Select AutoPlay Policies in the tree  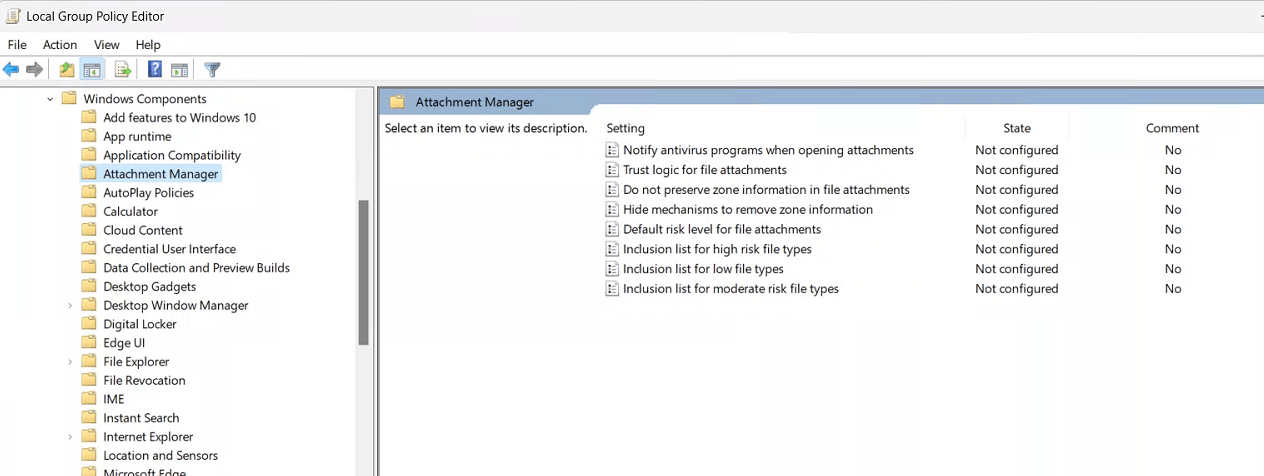(148, 193)
